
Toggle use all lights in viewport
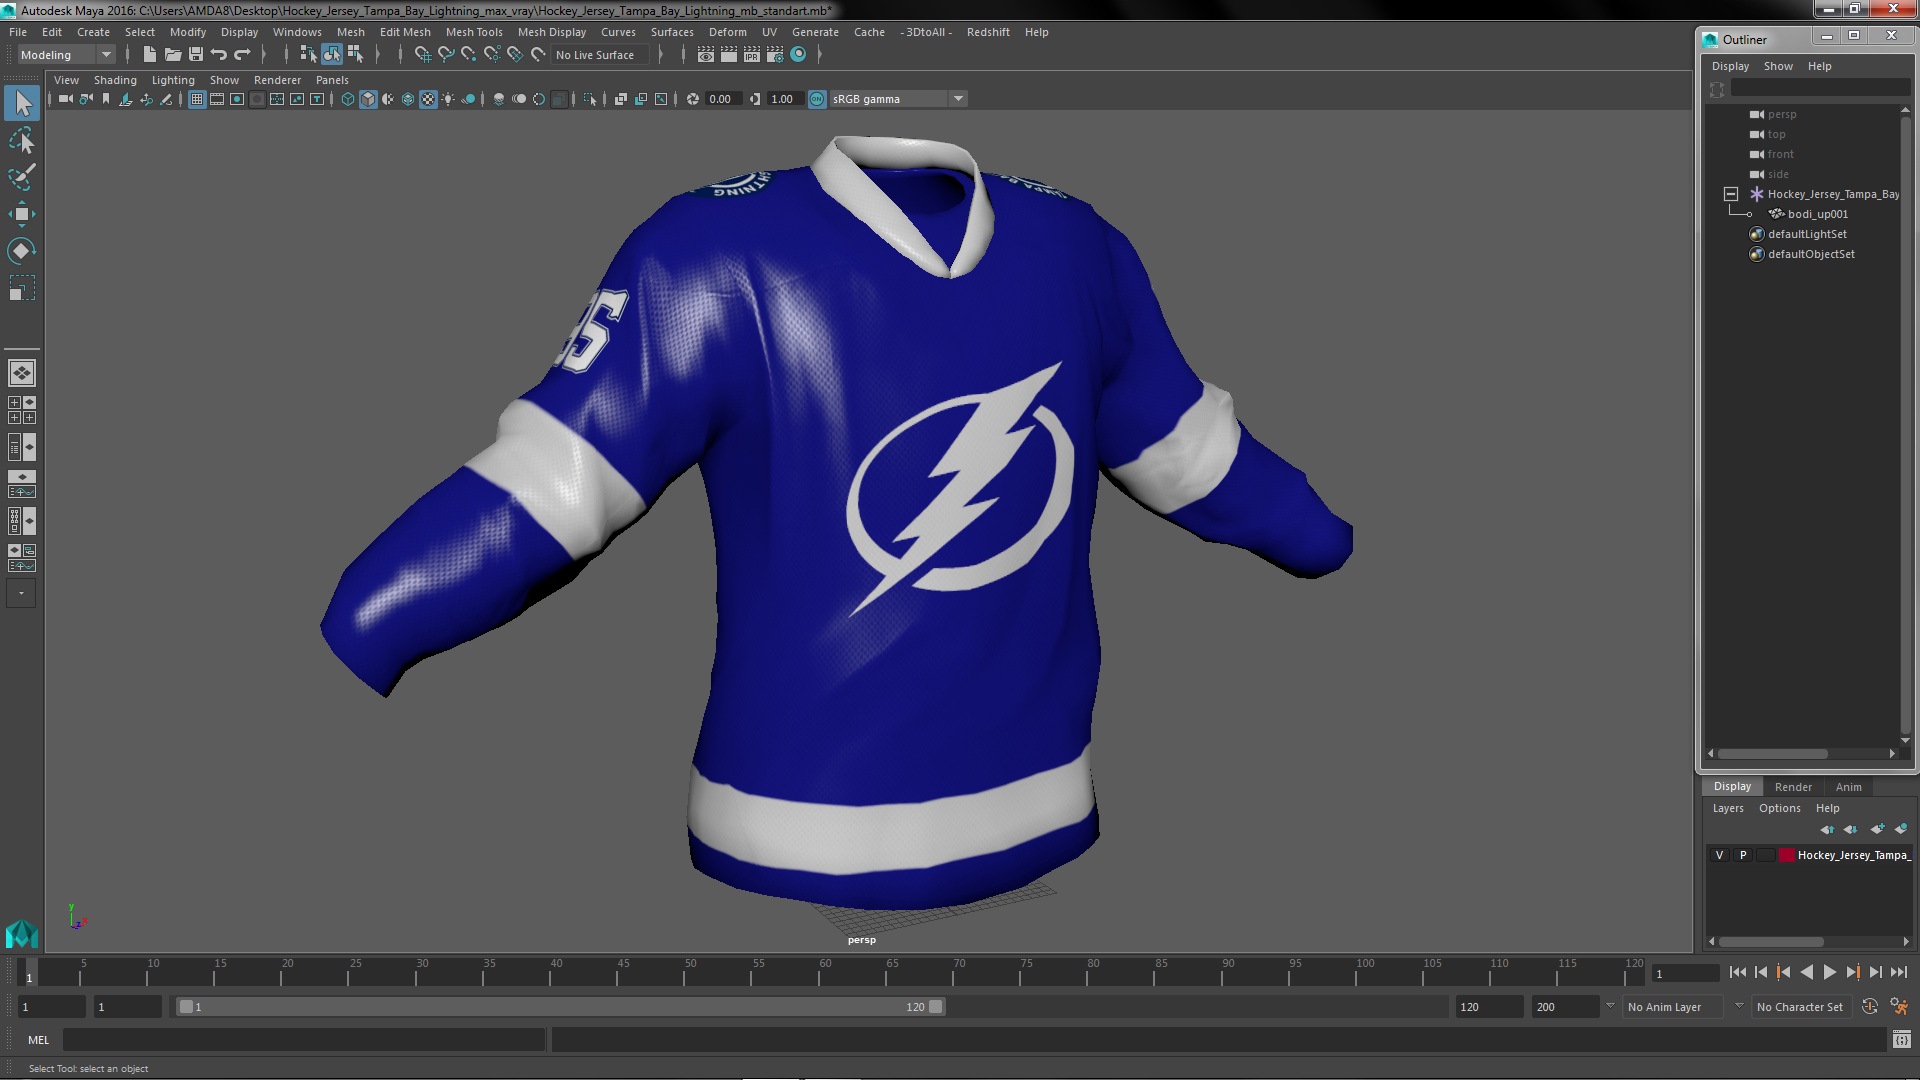448,99
